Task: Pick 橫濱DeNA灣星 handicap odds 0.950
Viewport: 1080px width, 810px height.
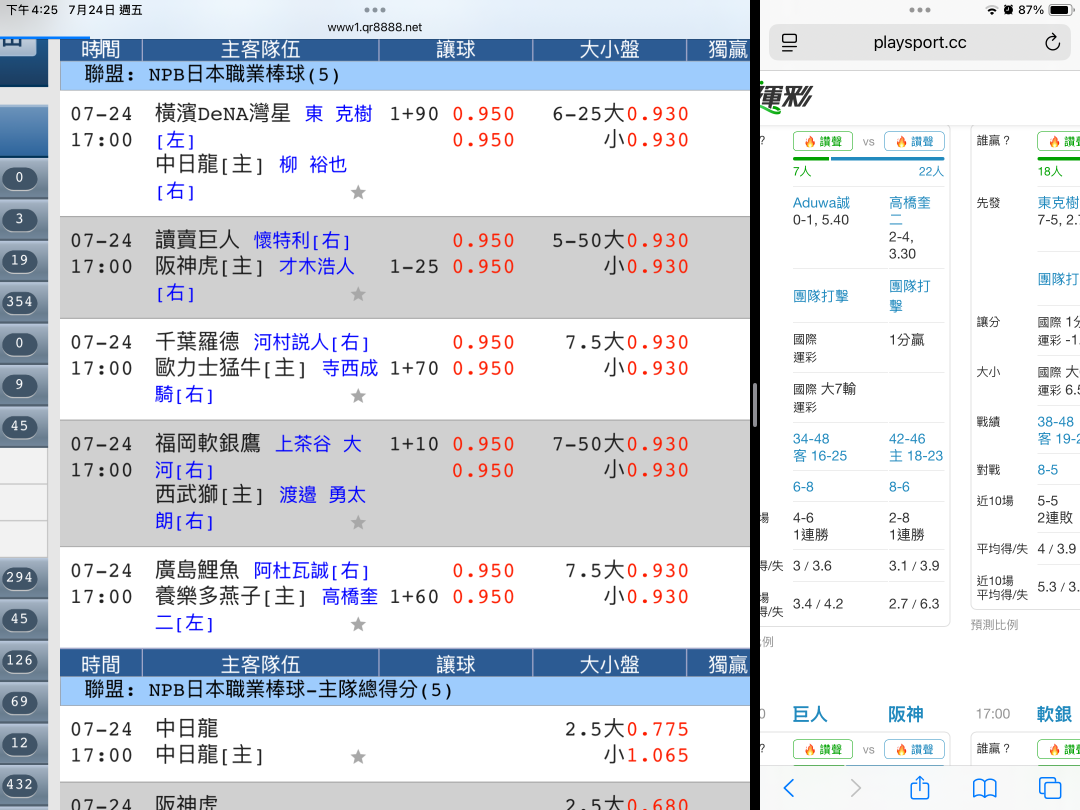Action: point(484,114)
